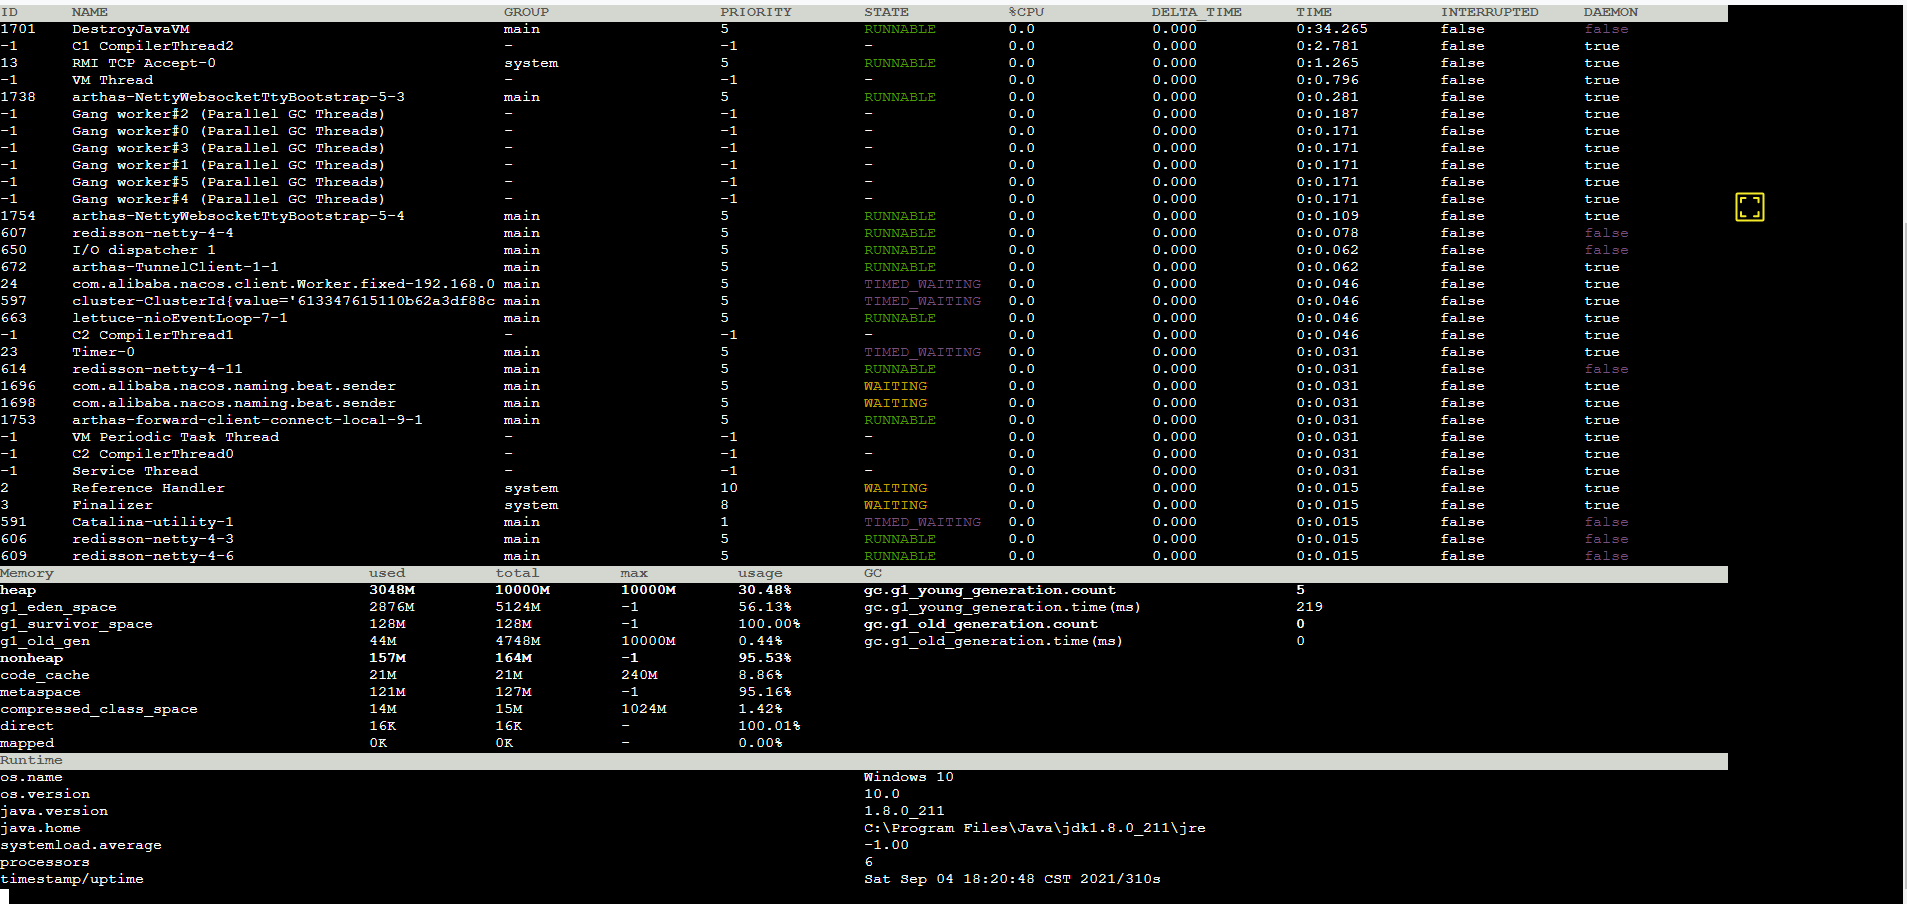Click the heap memory row label
The height and width of the screenshot is (904, 1907).
(x=18, y=590)
